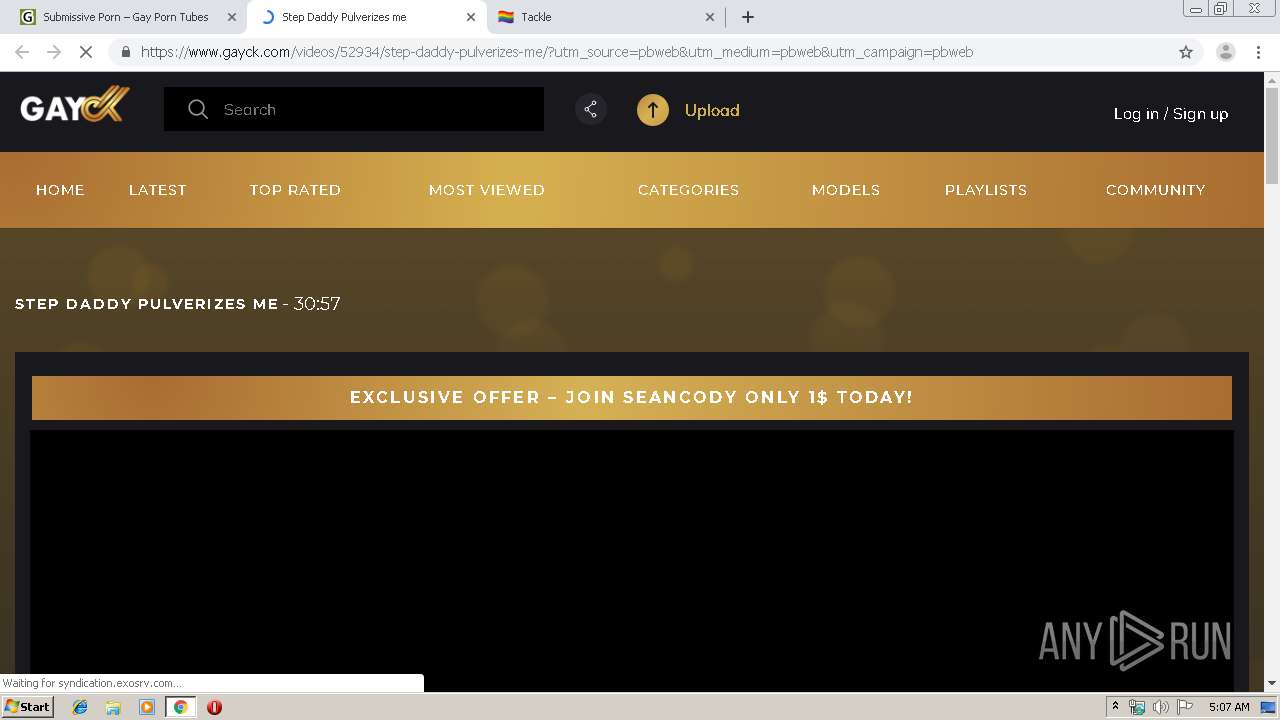This screenshot has height=720, width=1280.
Task: Focus the site Search field
Action: [354, 109]
